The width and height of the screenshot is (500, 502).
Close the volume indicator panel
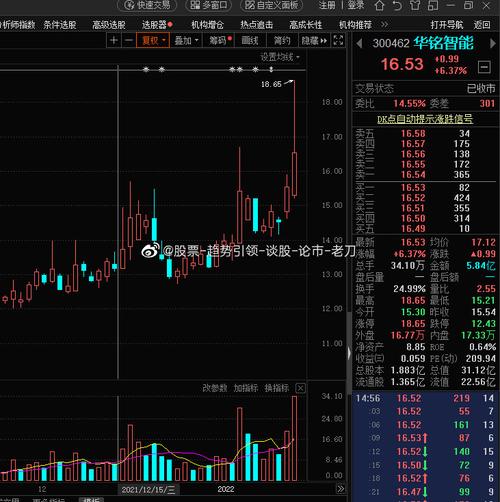pos(300,388)
